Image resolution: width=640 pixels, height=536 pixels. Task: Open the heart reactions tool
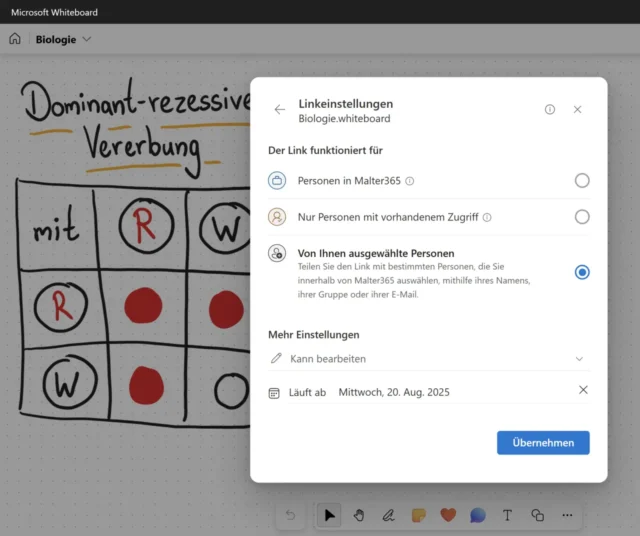pyautogui.click(x=448, y=515)
